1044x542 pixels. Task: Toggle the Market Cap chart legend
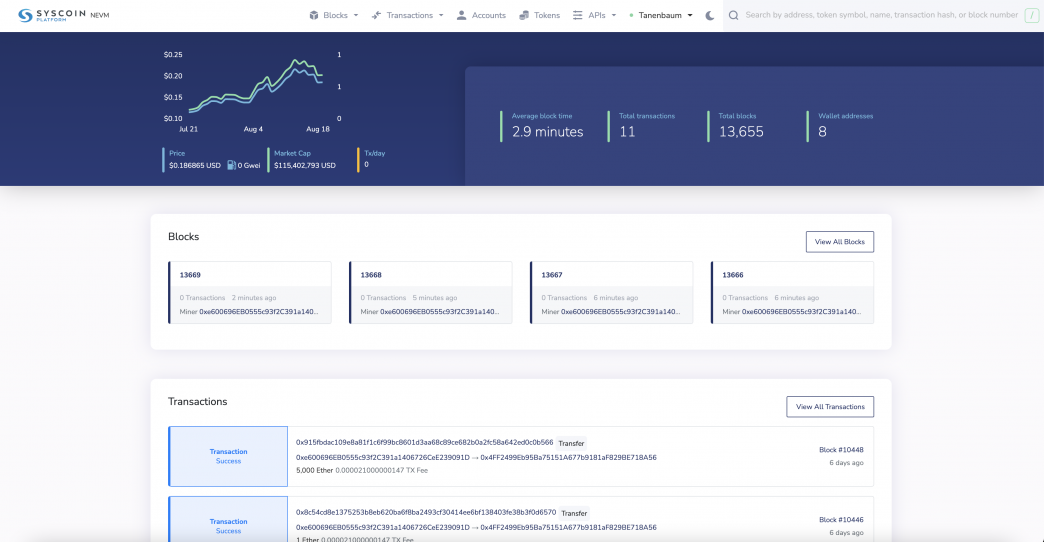pos(292,153)
